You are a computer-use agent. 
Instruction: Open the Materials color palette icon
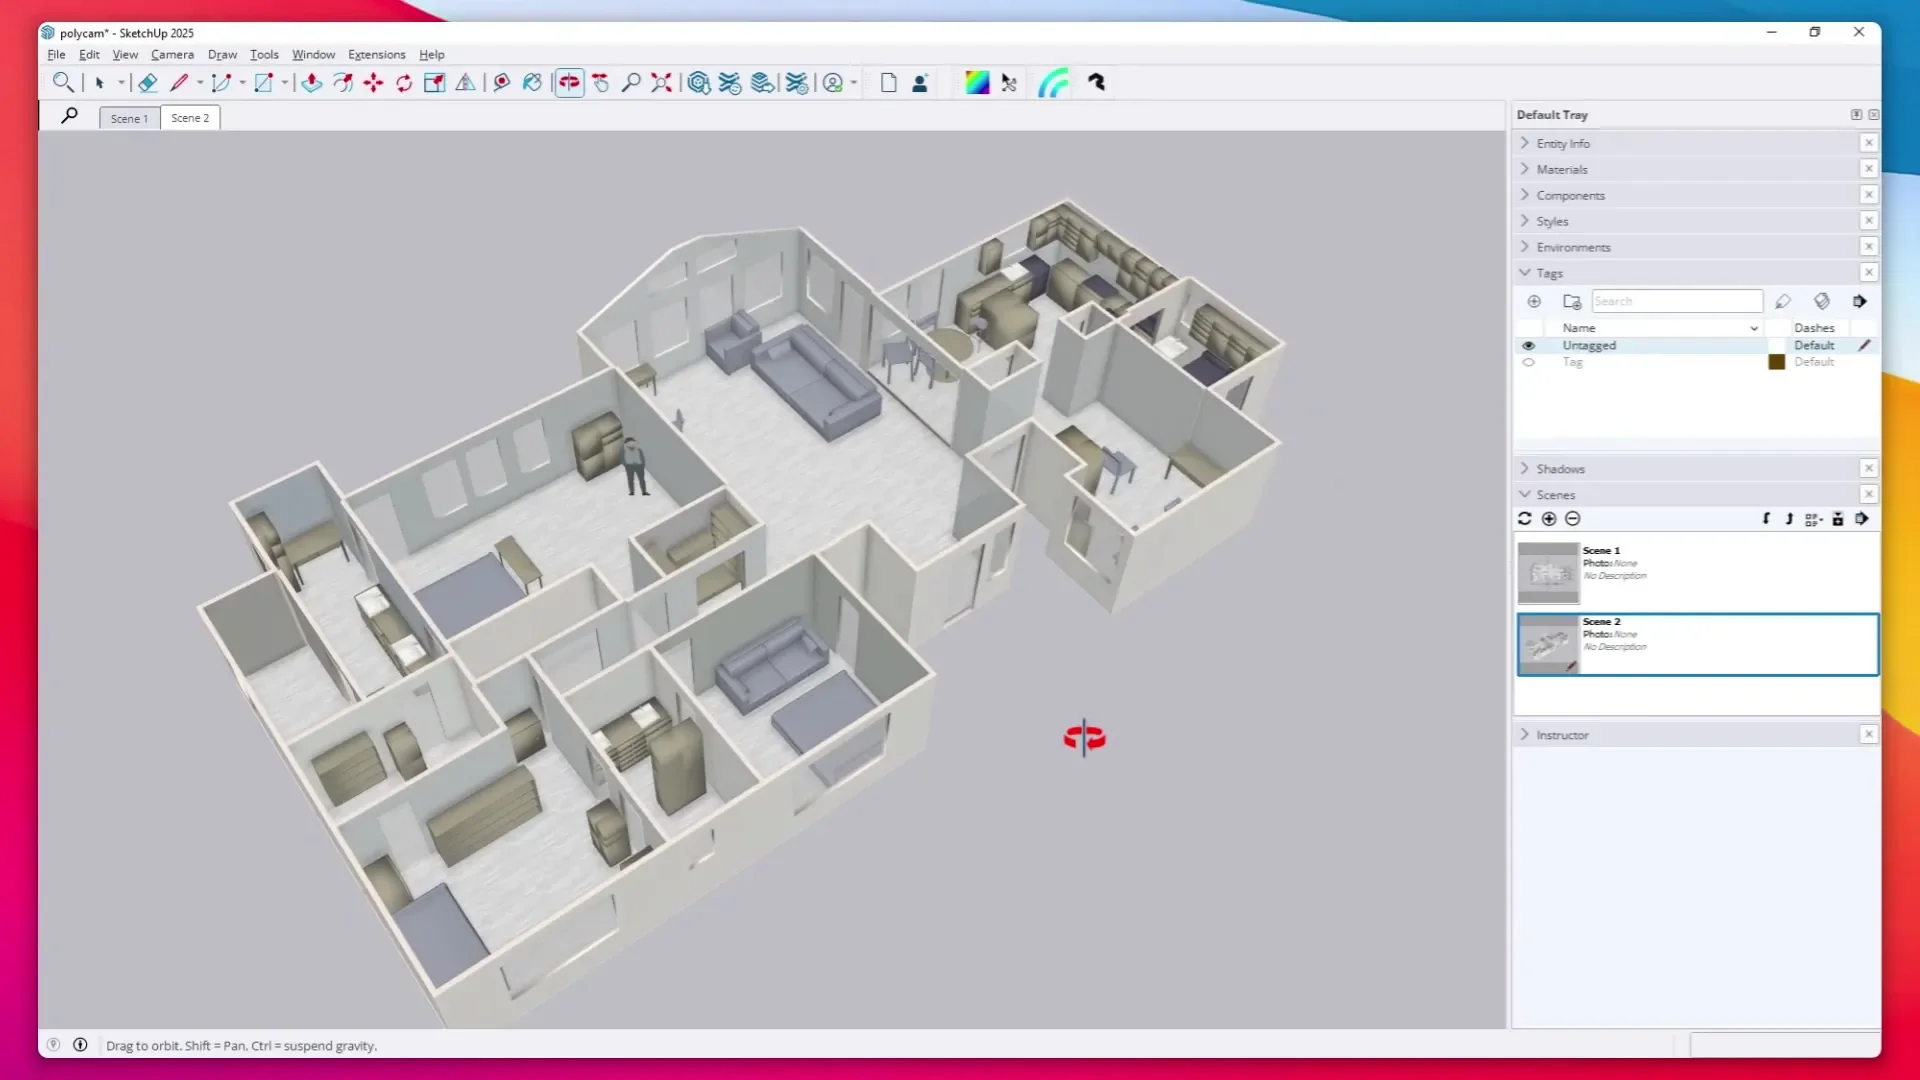pyautogui.click(x=977, y=82)
